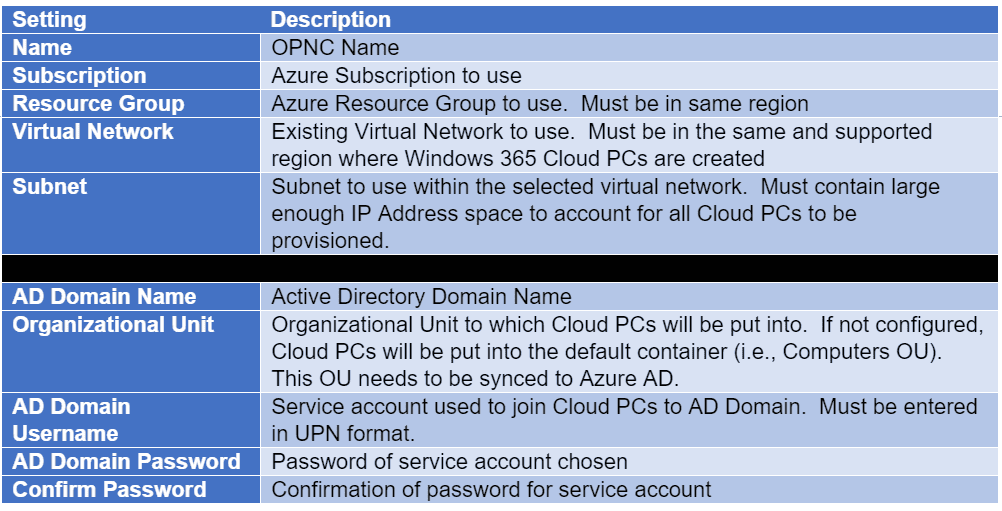The height and width of the screenshot is (511, 1002).
Task: Click the black divider row
Action: (x=500, y=268)
